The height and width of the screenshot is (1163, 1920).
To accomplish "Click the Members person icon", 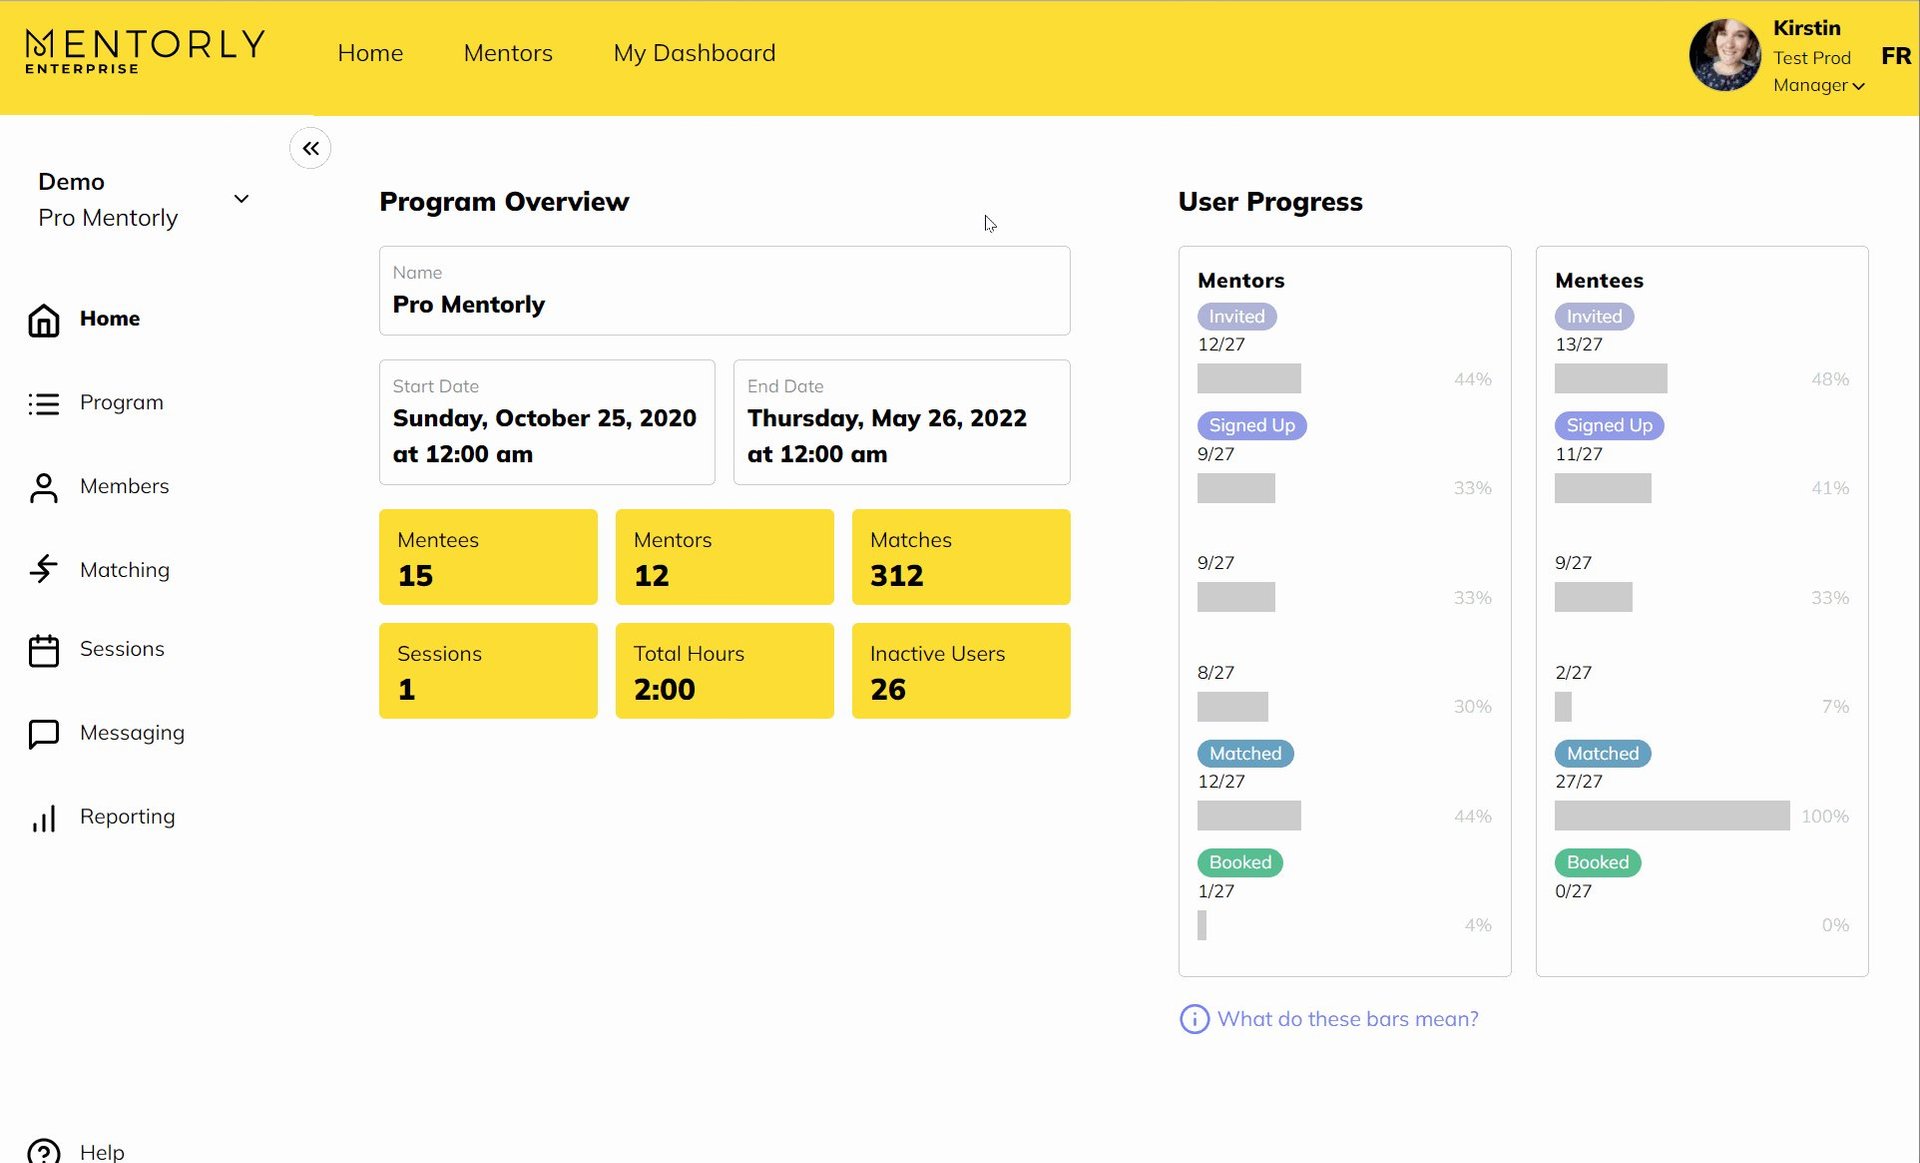I will point(43,488).
